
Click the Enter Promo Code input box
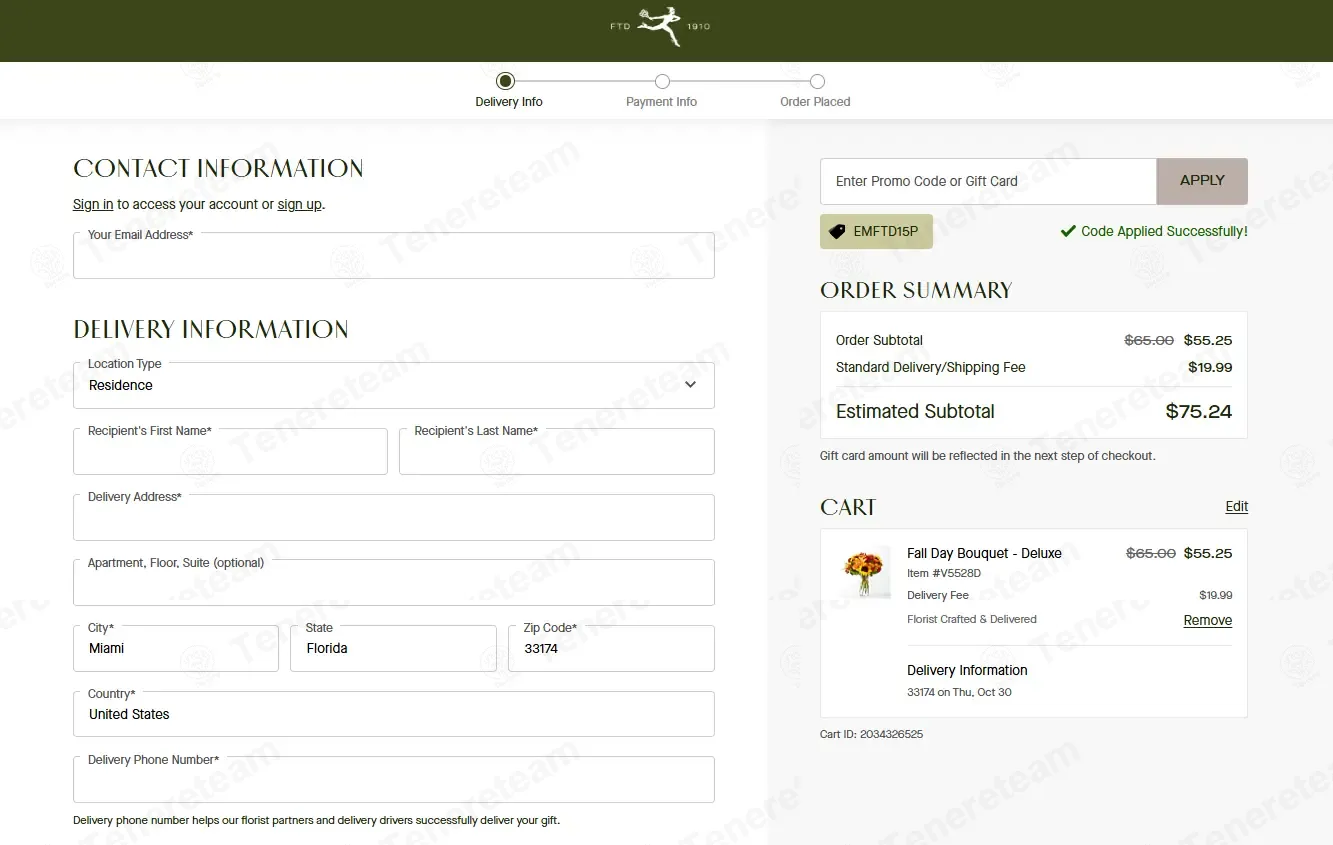(x=987, y=181)
